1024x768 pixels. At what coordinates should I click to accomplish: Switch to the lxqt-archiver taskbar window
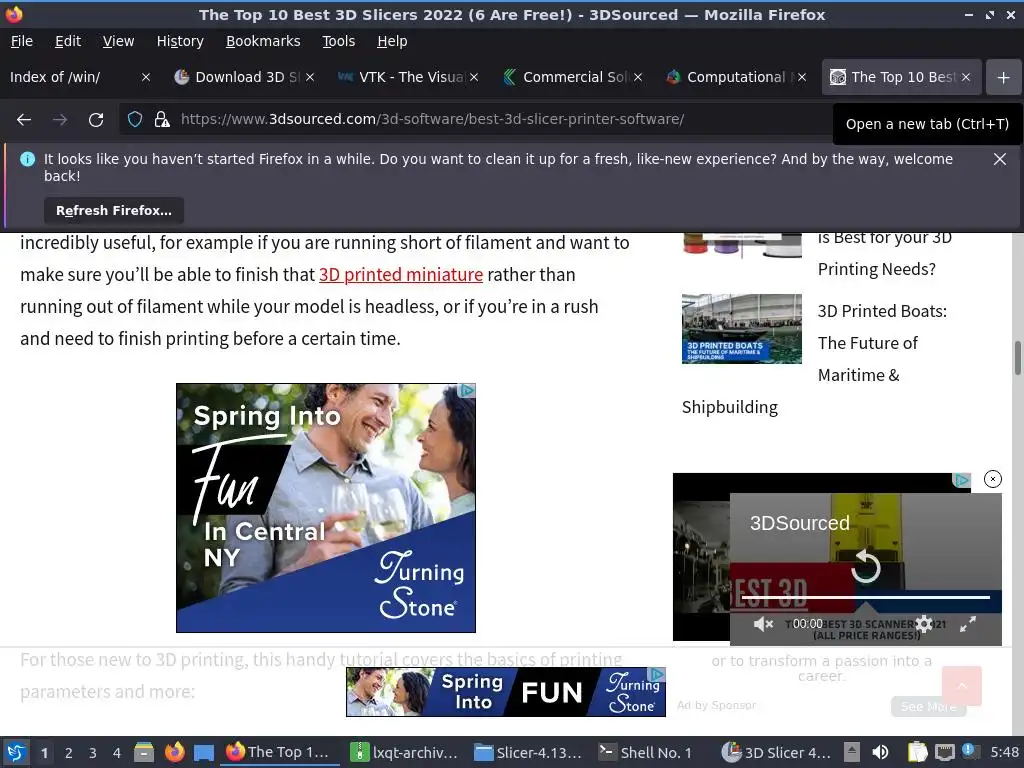coord(404,753)
